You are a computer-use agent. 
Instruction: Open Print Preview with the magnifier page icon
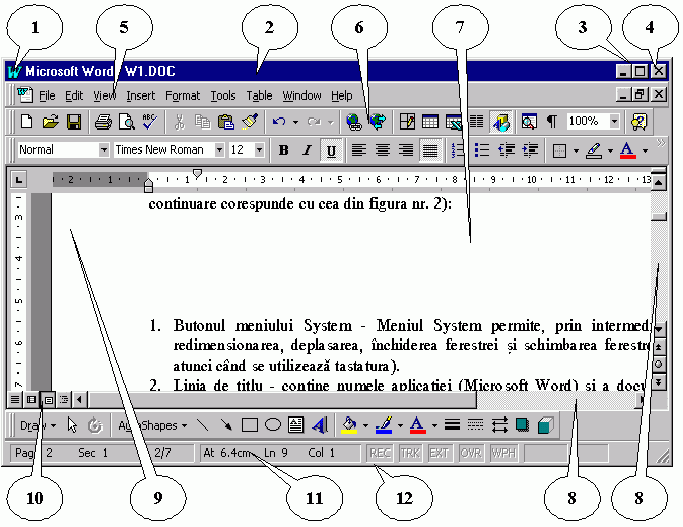point(127,122)
